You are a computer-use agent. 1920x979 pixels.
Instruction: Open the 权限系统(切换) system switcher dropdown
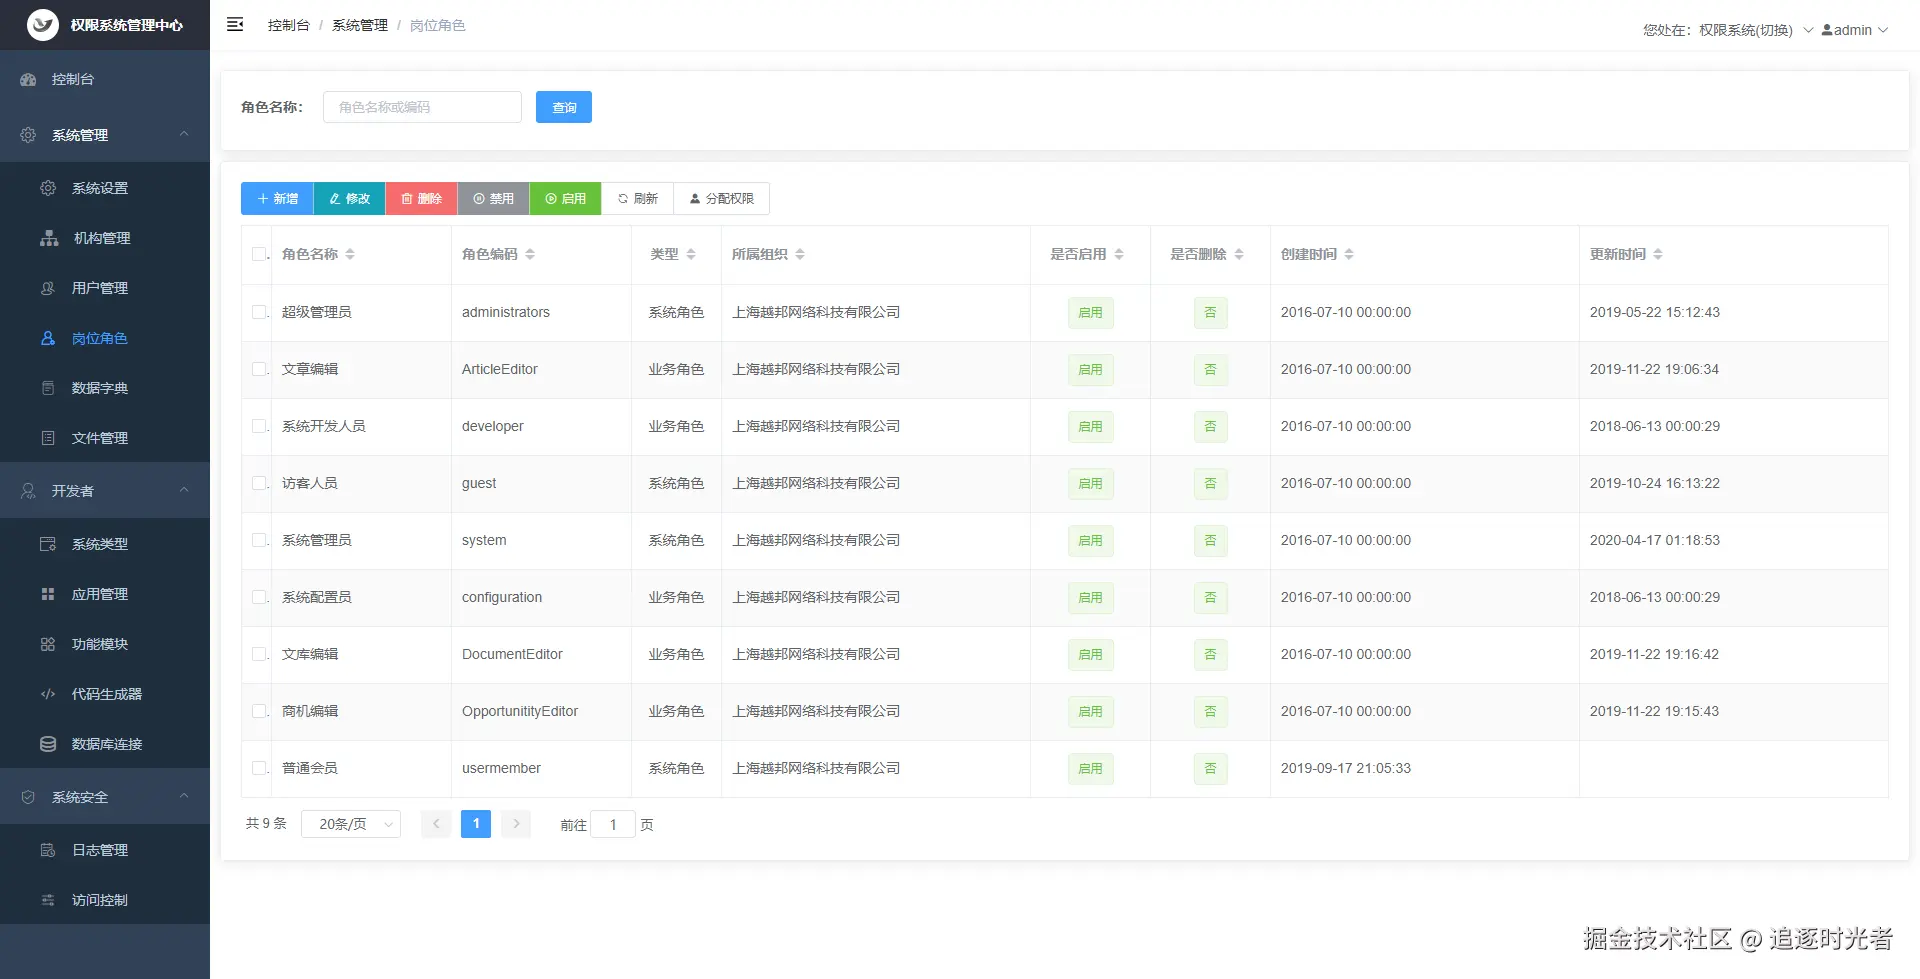pos(1756,30)
